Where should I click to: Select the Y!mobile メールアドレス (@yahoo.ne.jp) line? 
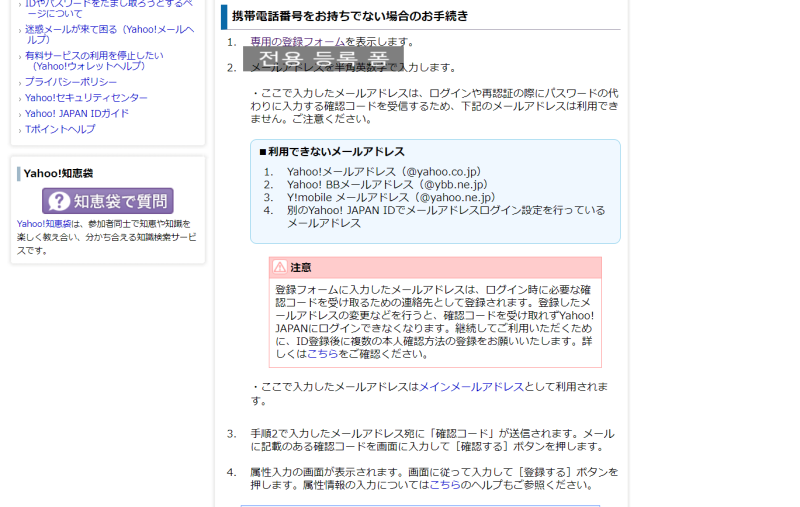[391, 197]
